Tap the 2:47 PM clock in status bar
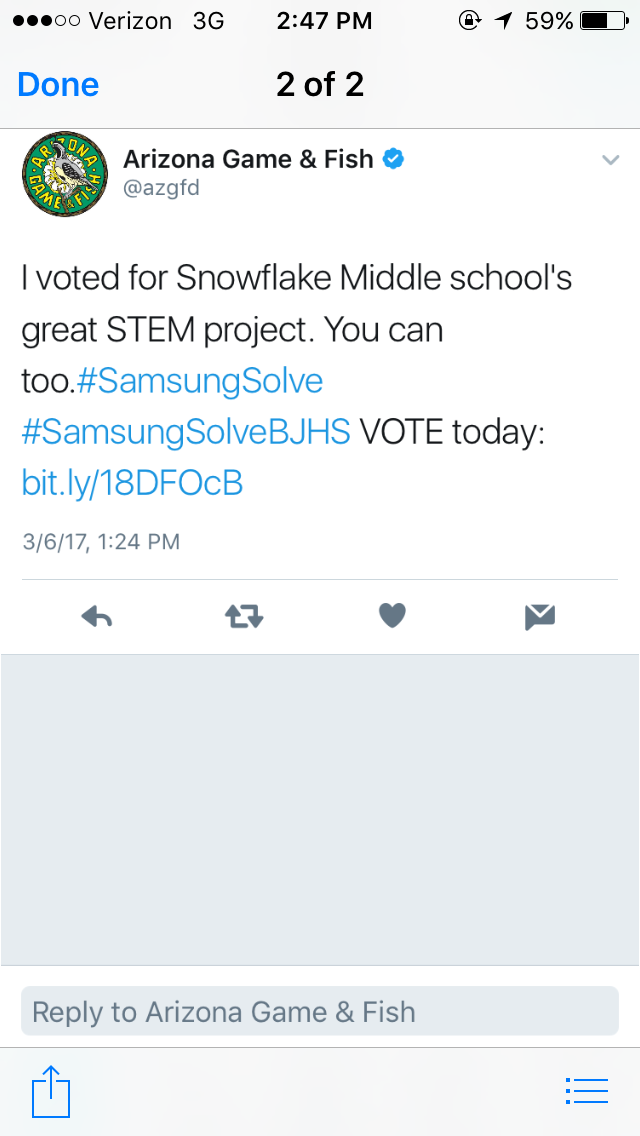Screen dimensions: 640x1136 click(x=324, y=21)
